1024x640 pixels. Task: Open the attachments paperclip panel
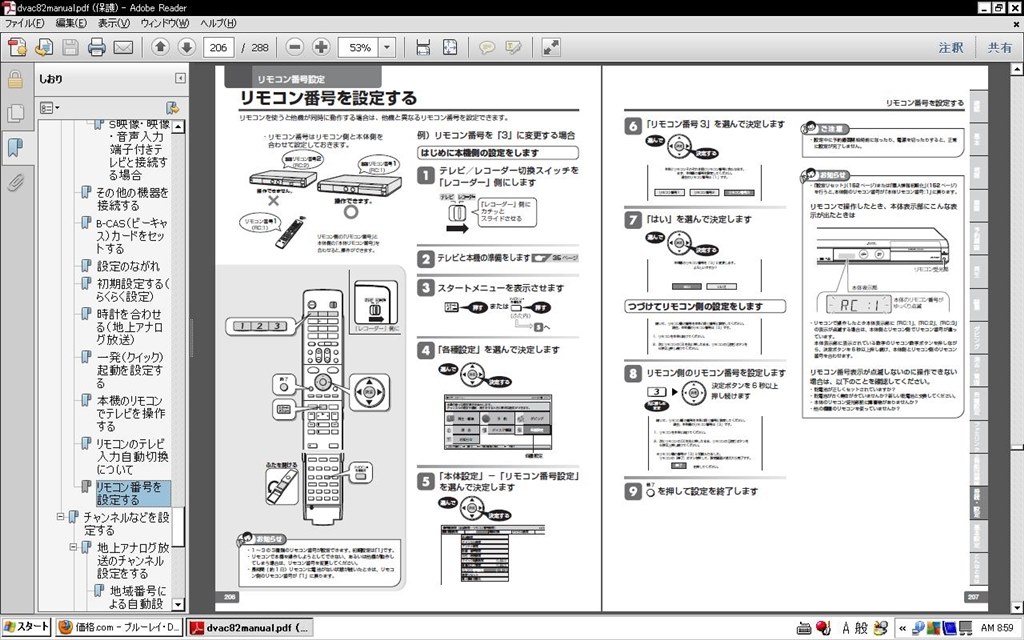click(15, 182)
